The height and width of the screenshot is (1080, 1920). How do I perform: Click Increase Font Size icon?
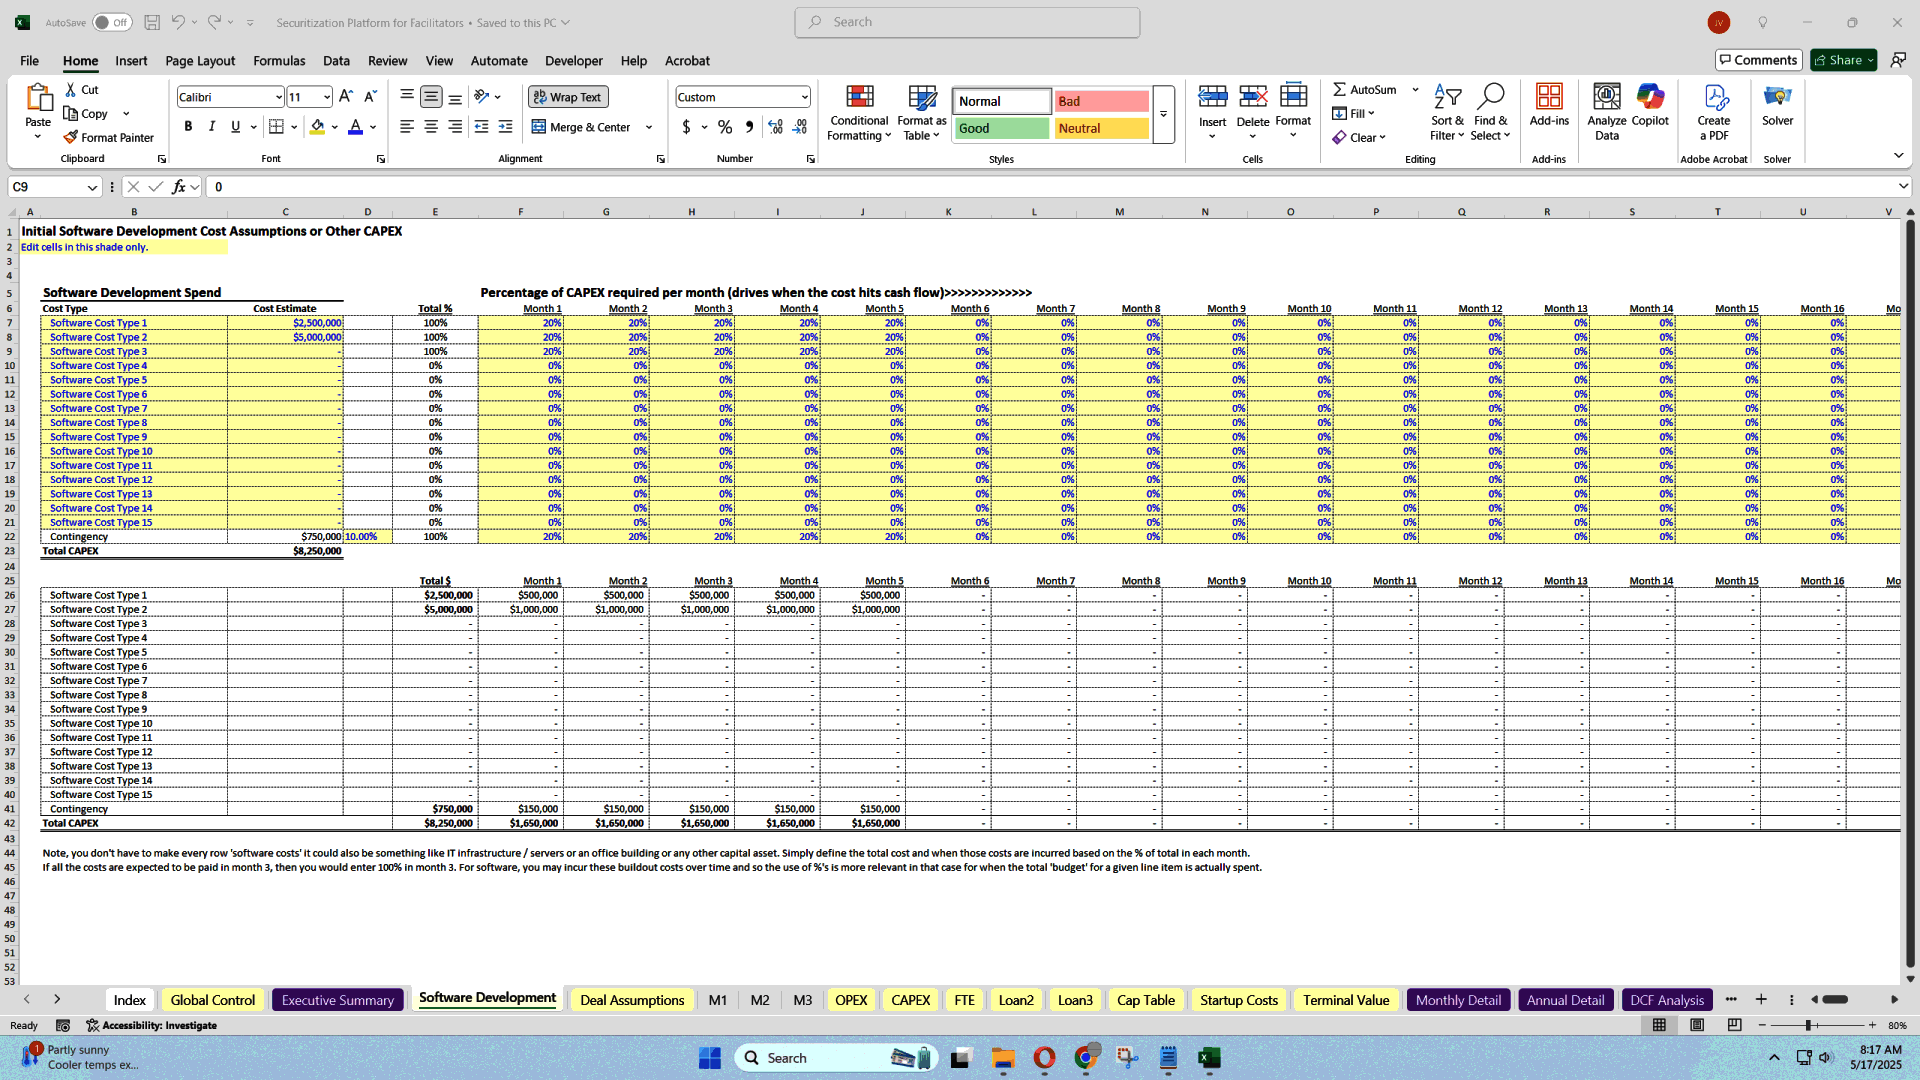point(346,97)
